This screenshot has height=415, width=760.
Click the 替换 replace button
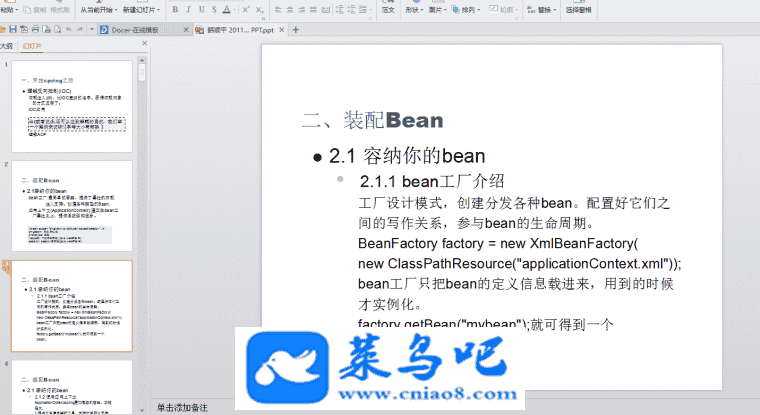543,10
